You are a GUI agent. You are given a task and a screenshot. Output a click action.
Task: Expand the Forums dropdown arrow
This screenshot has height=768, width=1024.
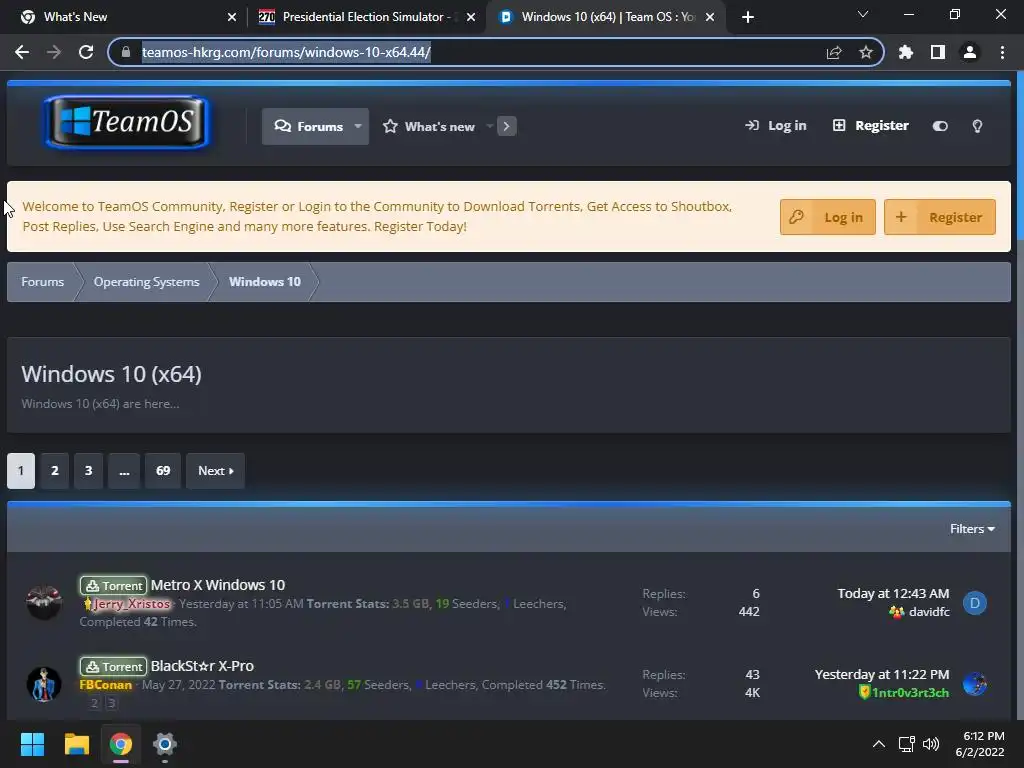point(358,127)
